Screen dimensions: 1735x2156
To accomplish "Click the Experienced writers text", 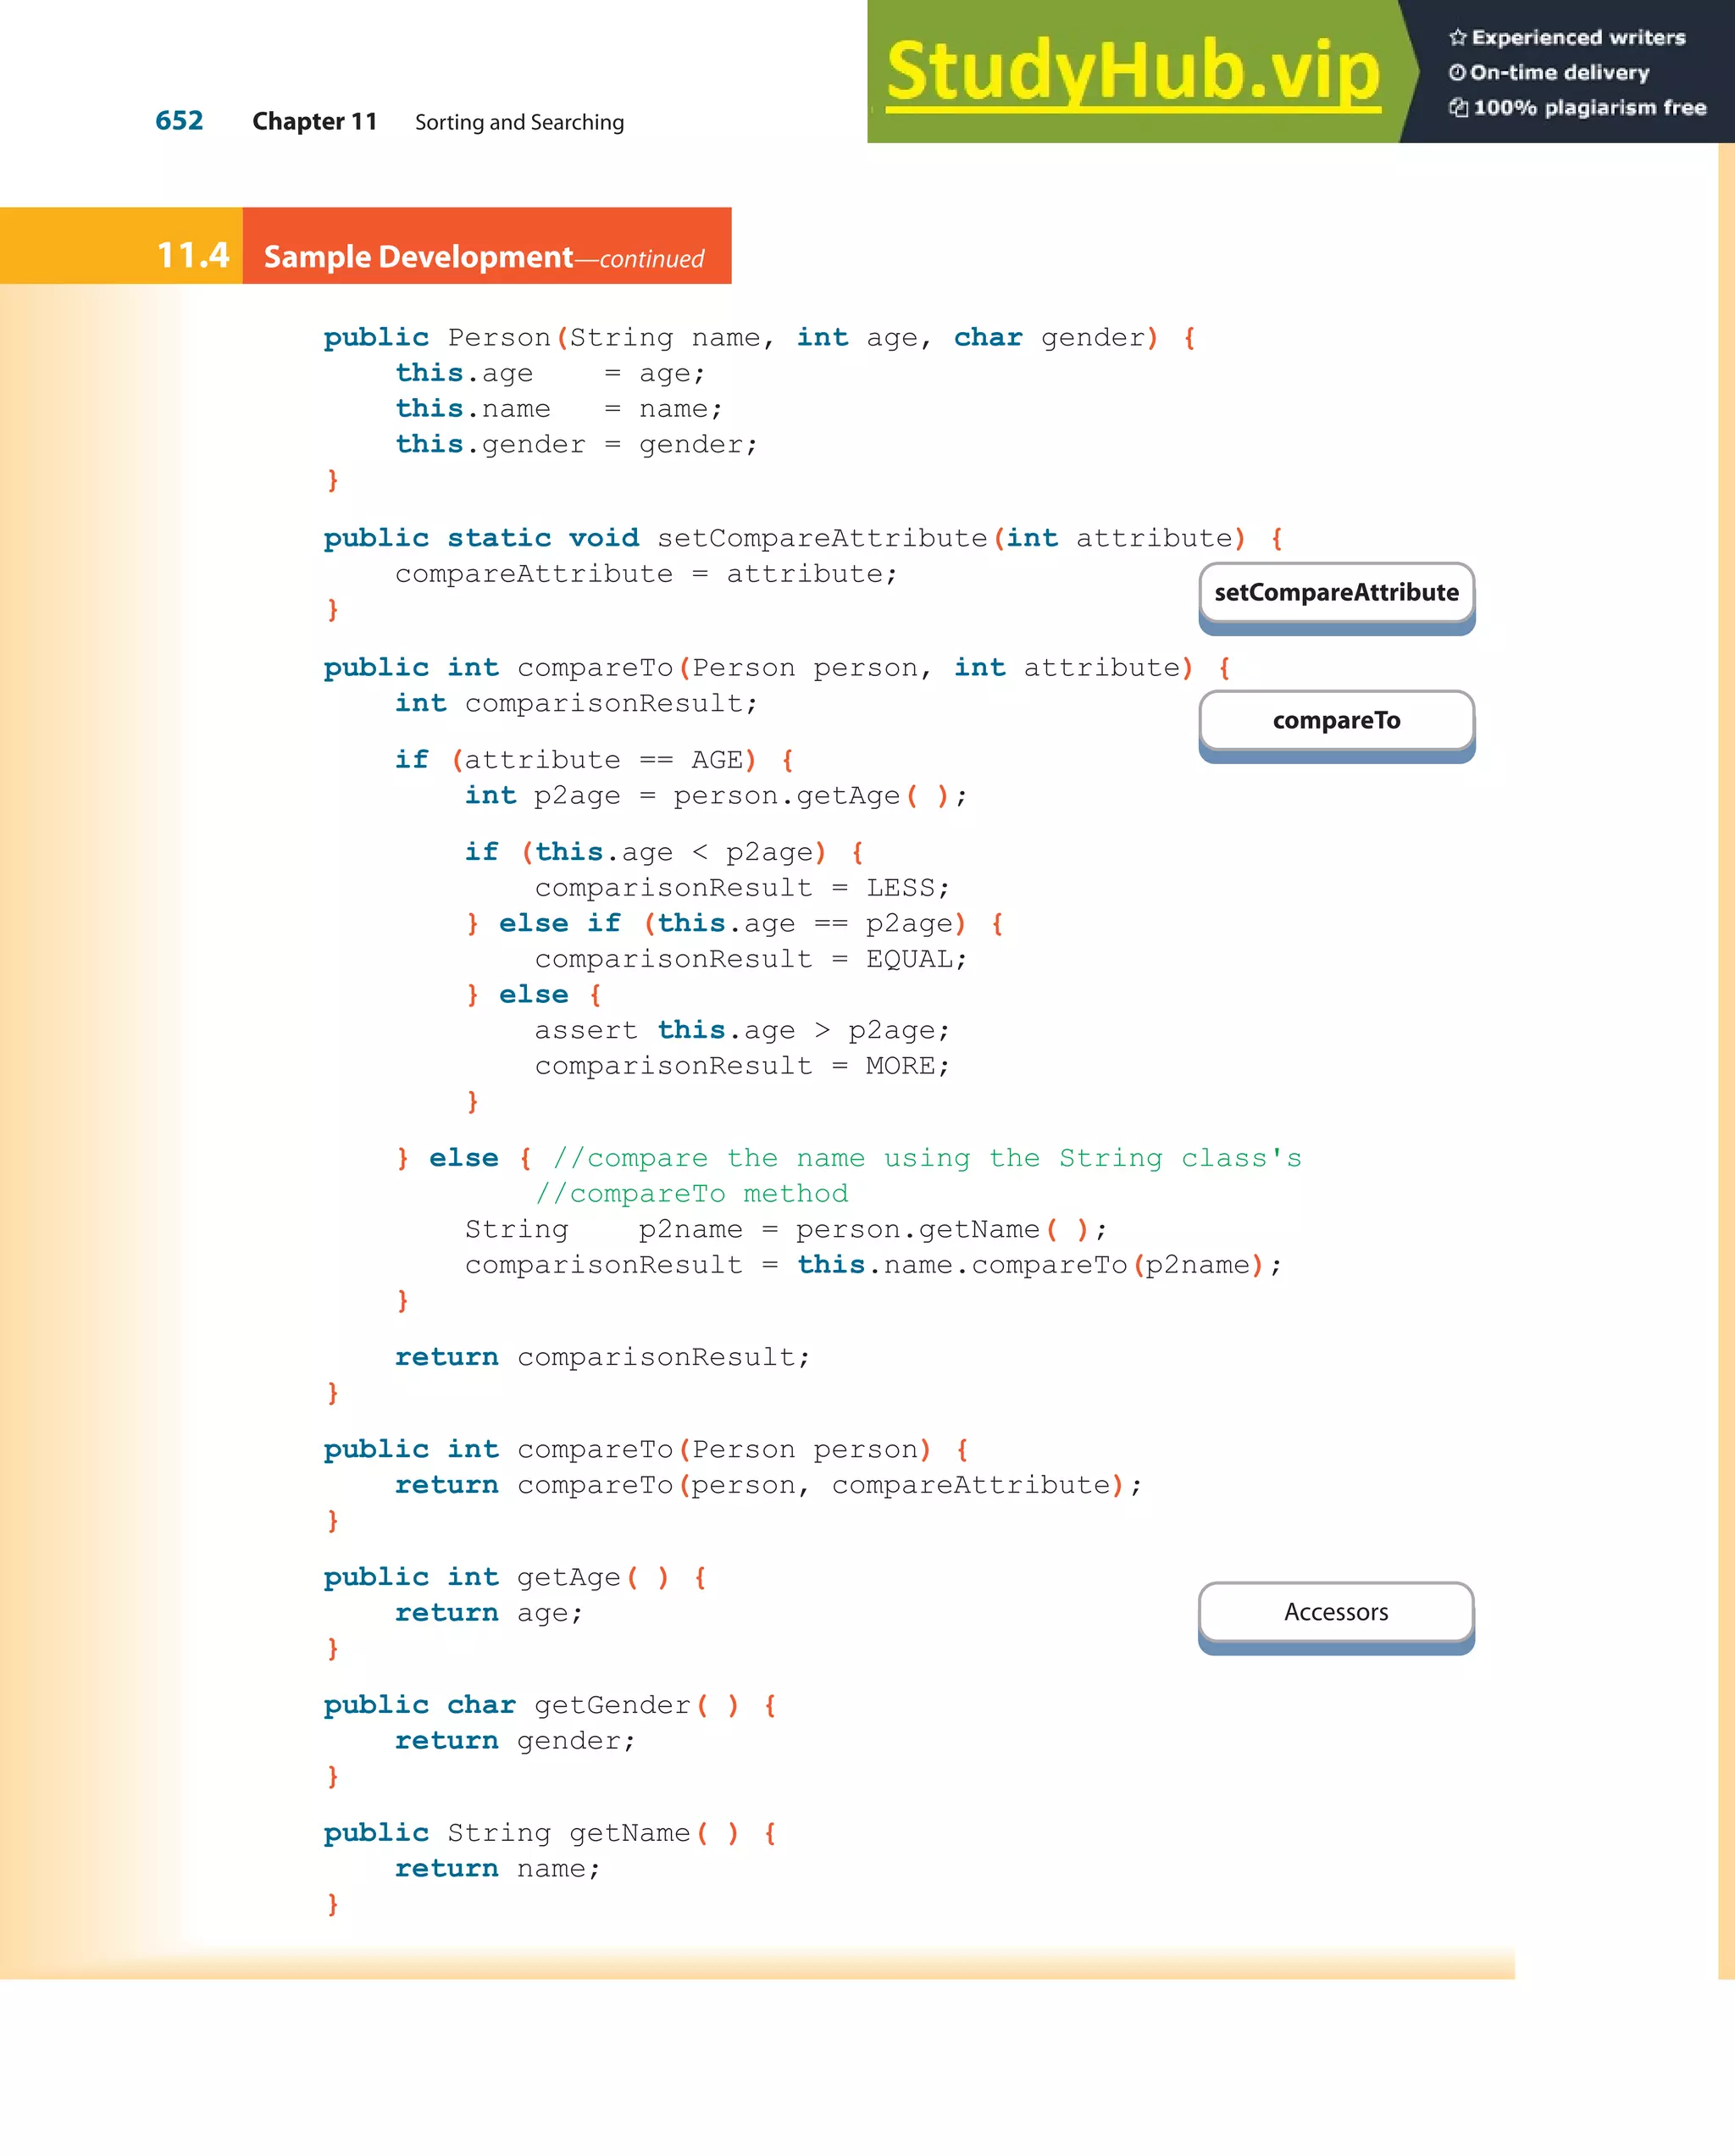I will click(x=1578, y=38).
